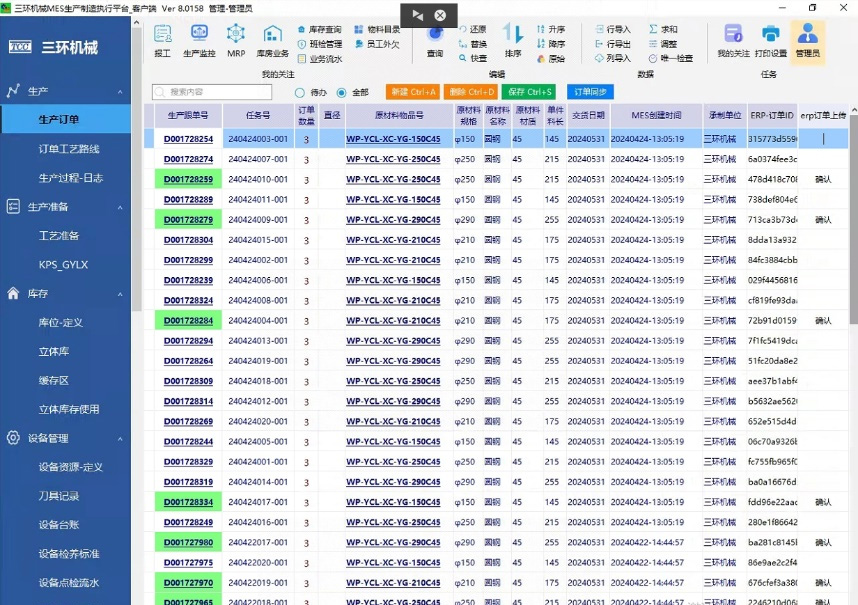Open 立体库 in the sidebar

click(54, 352)
